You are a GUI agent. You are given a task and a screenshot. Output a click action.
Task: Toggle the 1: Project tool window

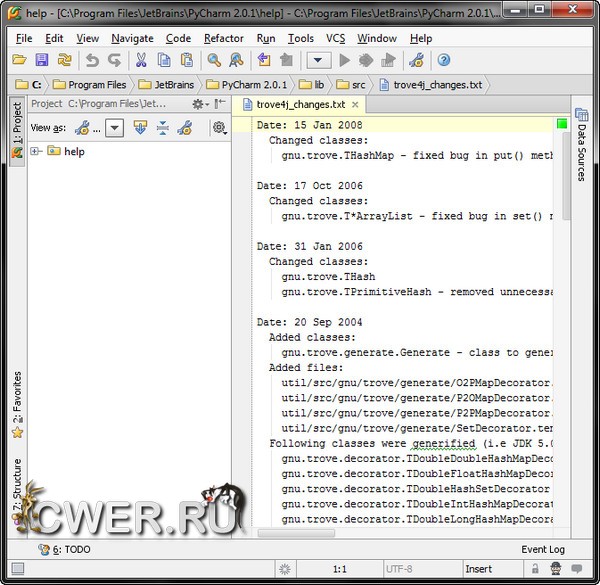coord(17,131)
